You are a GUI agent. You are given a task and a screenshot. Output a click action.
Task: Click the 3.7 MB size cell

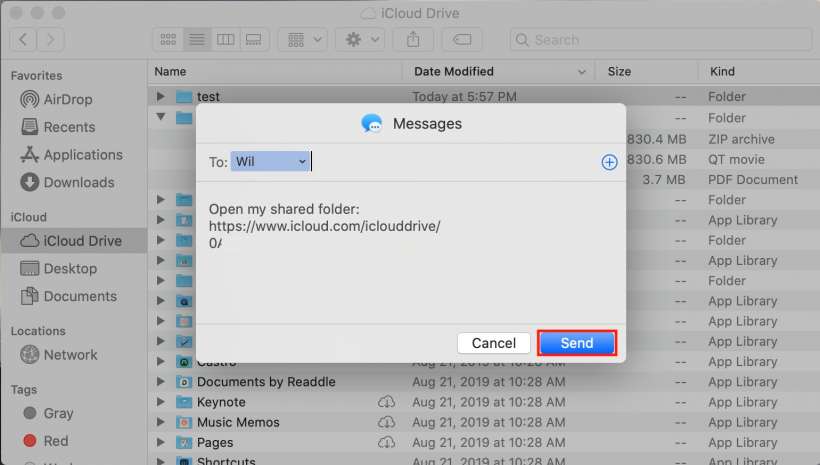pyautogui.click(x=663, y=180)
